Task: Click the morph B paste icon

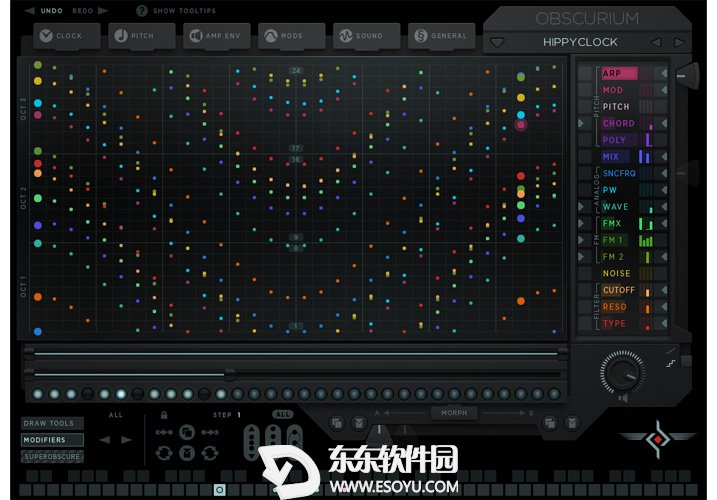Action: 572,423
